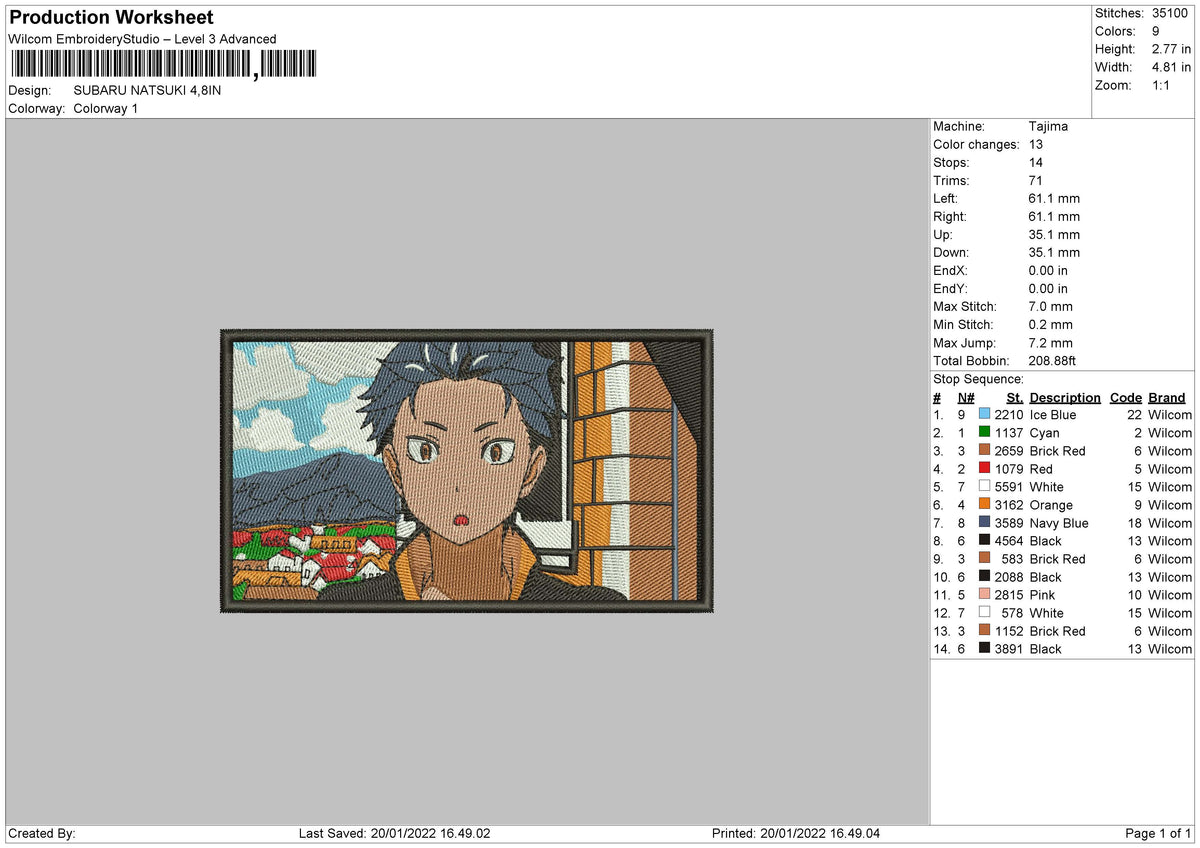Image resolution: width=1200 pixels, height=848 pixels.
Task: Click the 'Stop Sequence:' label
Action: click(978, 379)
